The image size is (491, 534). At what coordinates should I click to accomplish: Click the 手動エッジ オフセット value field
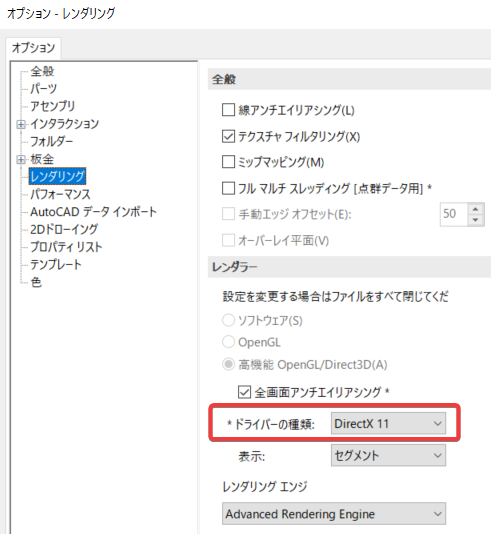click(454, 214)
